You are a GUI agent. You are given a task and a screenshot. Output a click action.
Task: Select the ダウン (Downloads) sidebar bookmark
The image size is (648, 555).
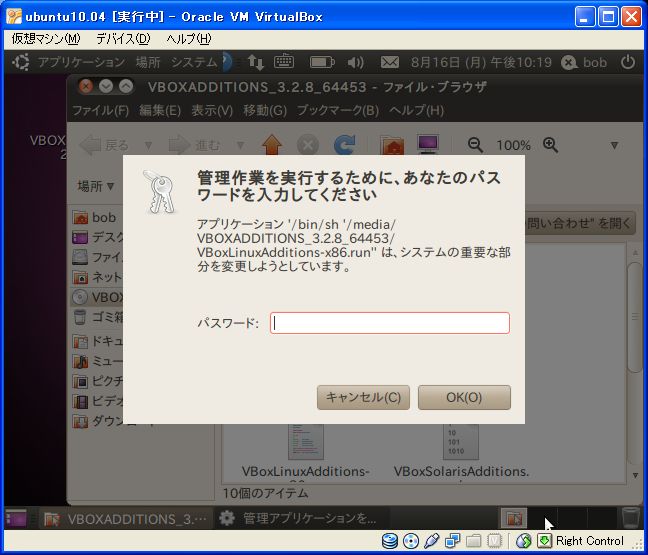(98, 421)
